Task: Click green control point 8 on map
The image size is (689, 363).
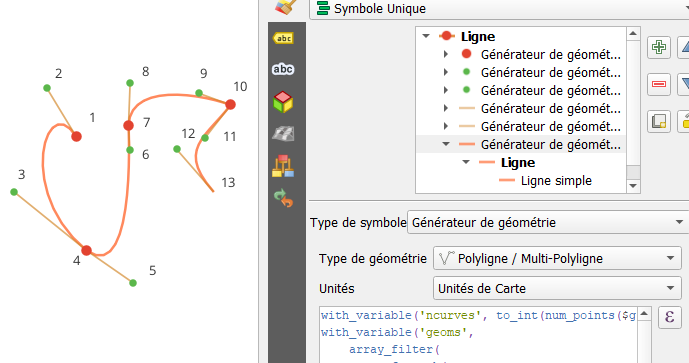Action: coord(130,83)
